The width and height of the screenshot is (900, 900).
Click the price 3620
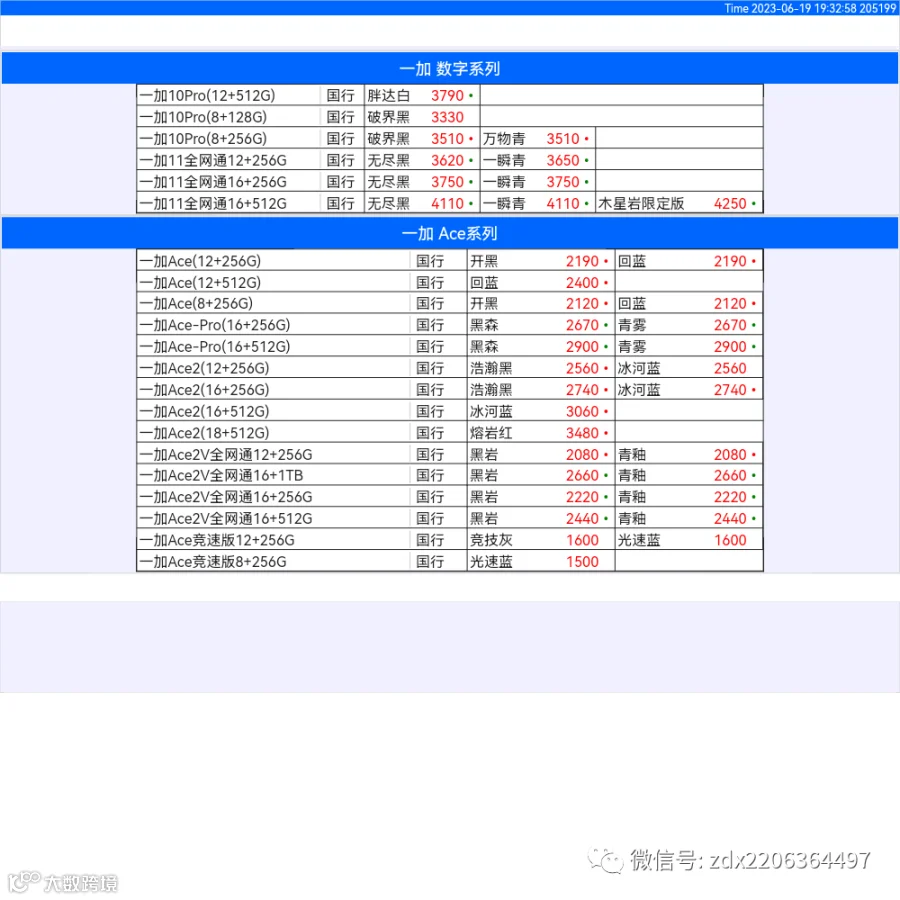447,160
